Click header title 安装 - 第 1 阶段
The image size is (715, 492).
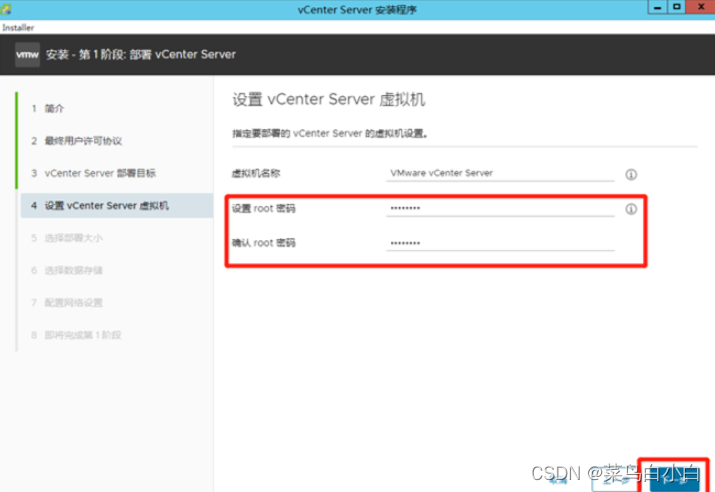click(x=141, y=55)
